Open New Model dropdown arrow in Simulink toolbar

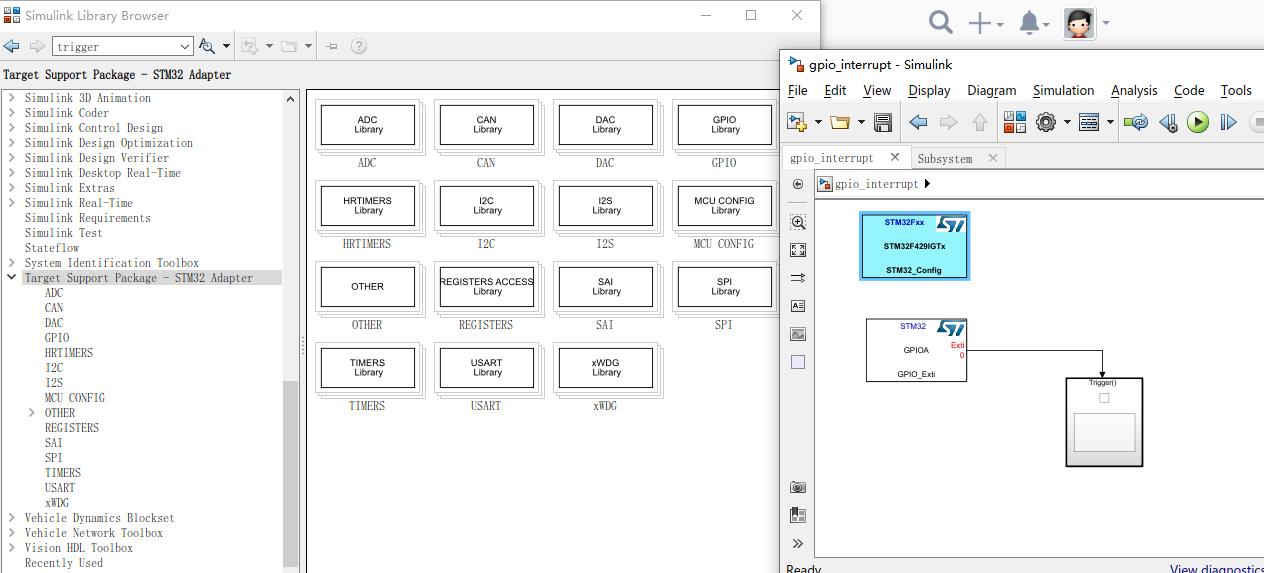pyautogui.click(x=818, y=122)
